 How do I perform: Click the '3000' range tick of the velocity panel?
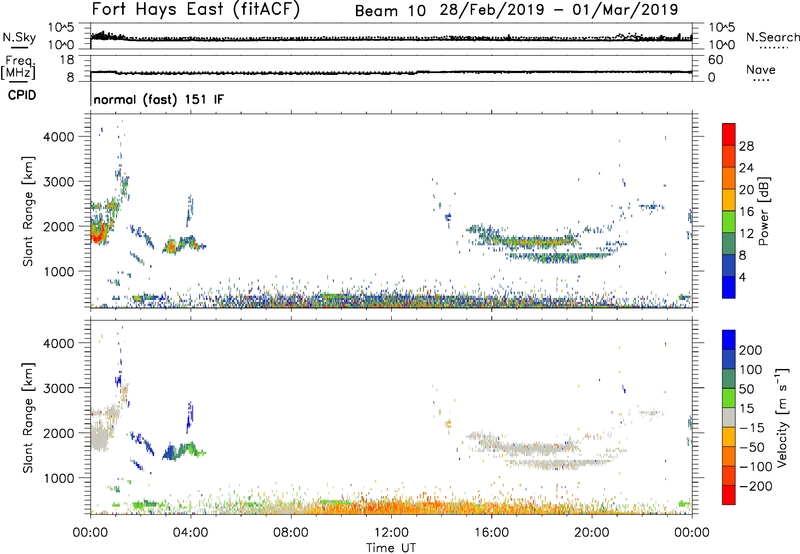[x=59, y=388]
